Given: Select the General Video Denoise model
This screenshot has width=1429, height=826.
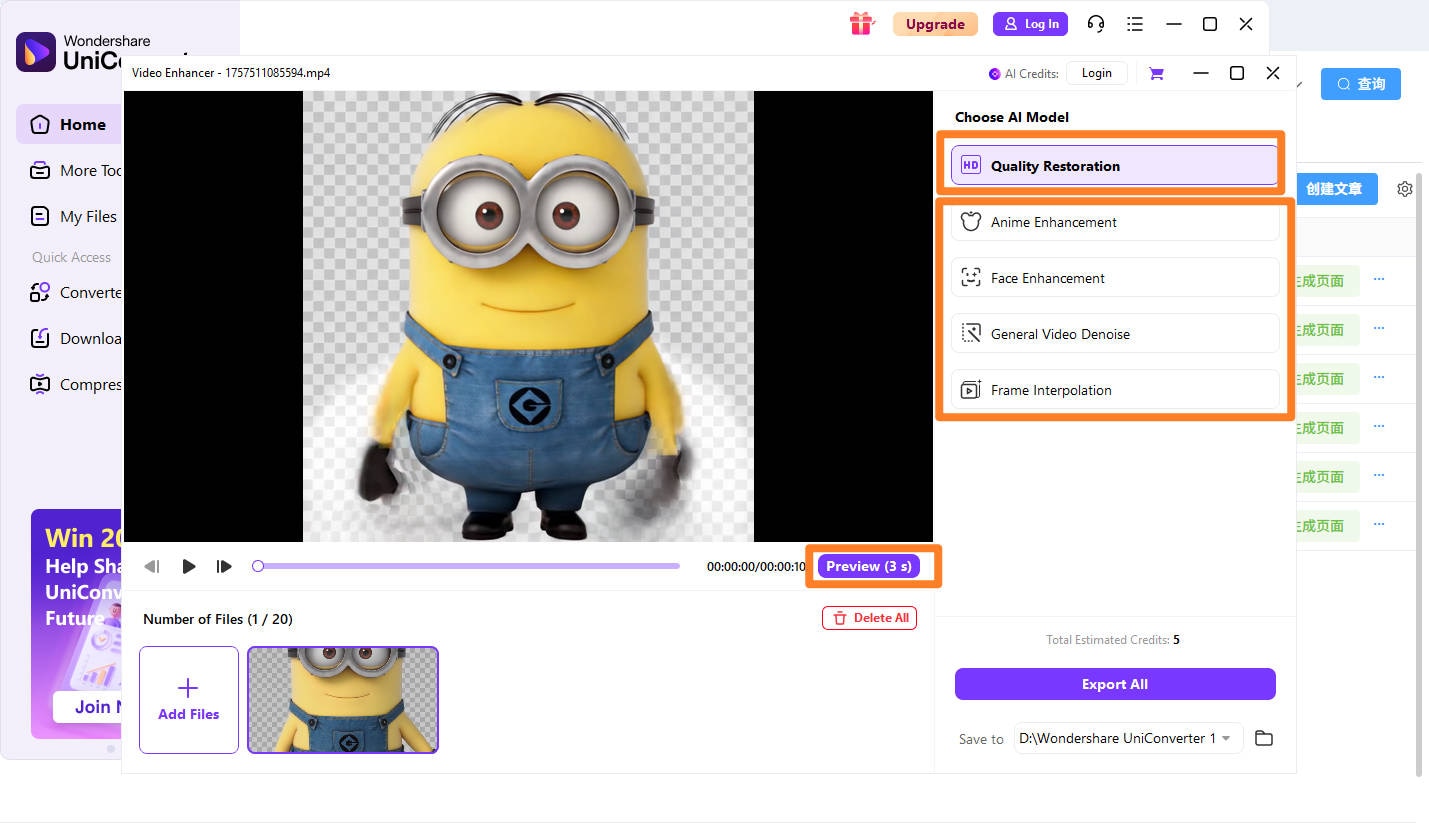Looking at the screenshot, I should click(x=1115, y=334).
